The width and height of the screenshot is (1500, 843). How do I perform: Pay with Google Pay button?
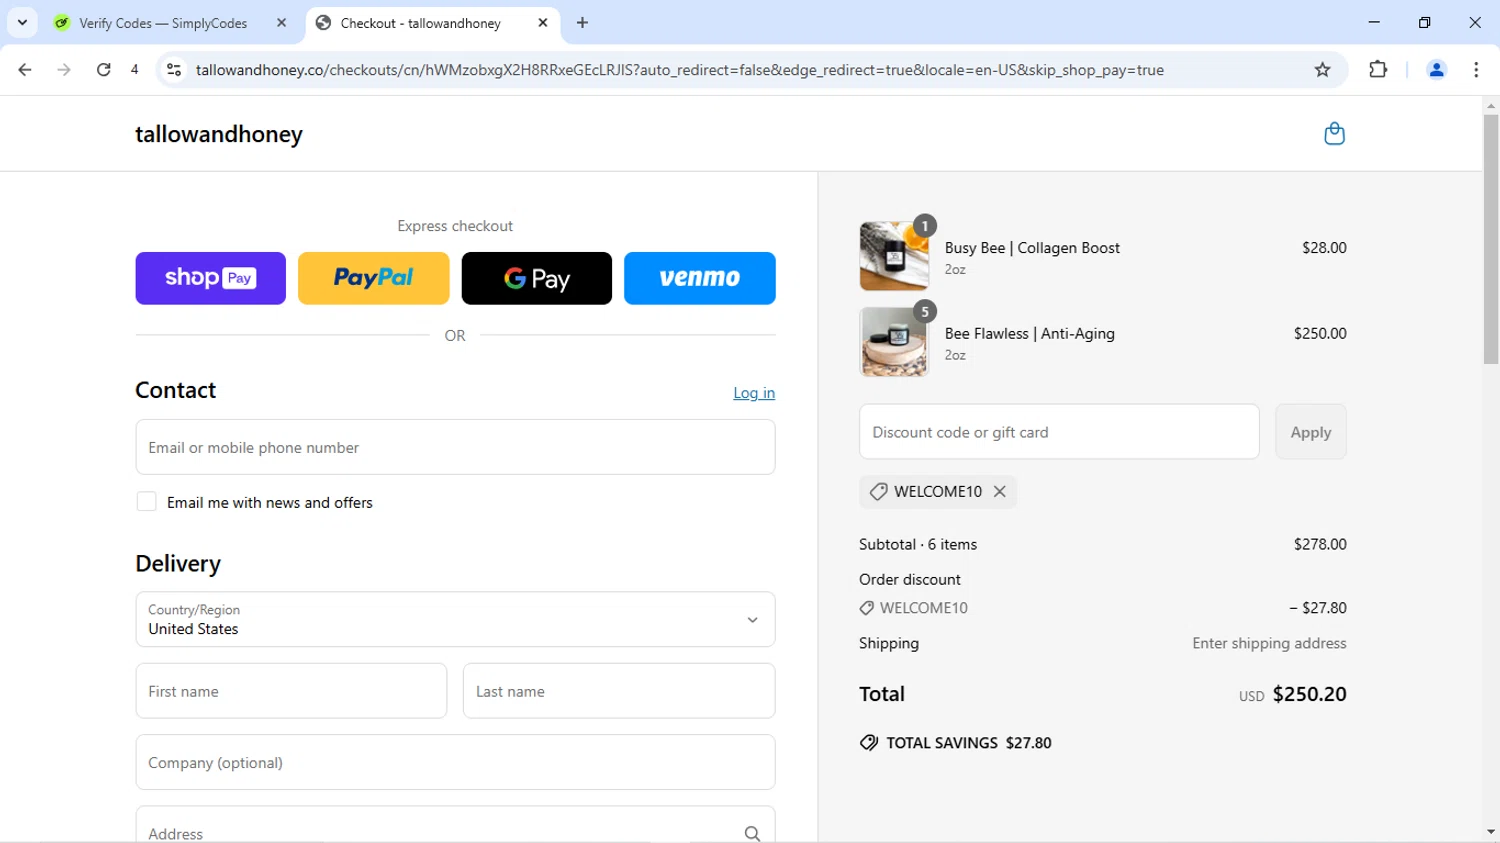click(537, 278)
